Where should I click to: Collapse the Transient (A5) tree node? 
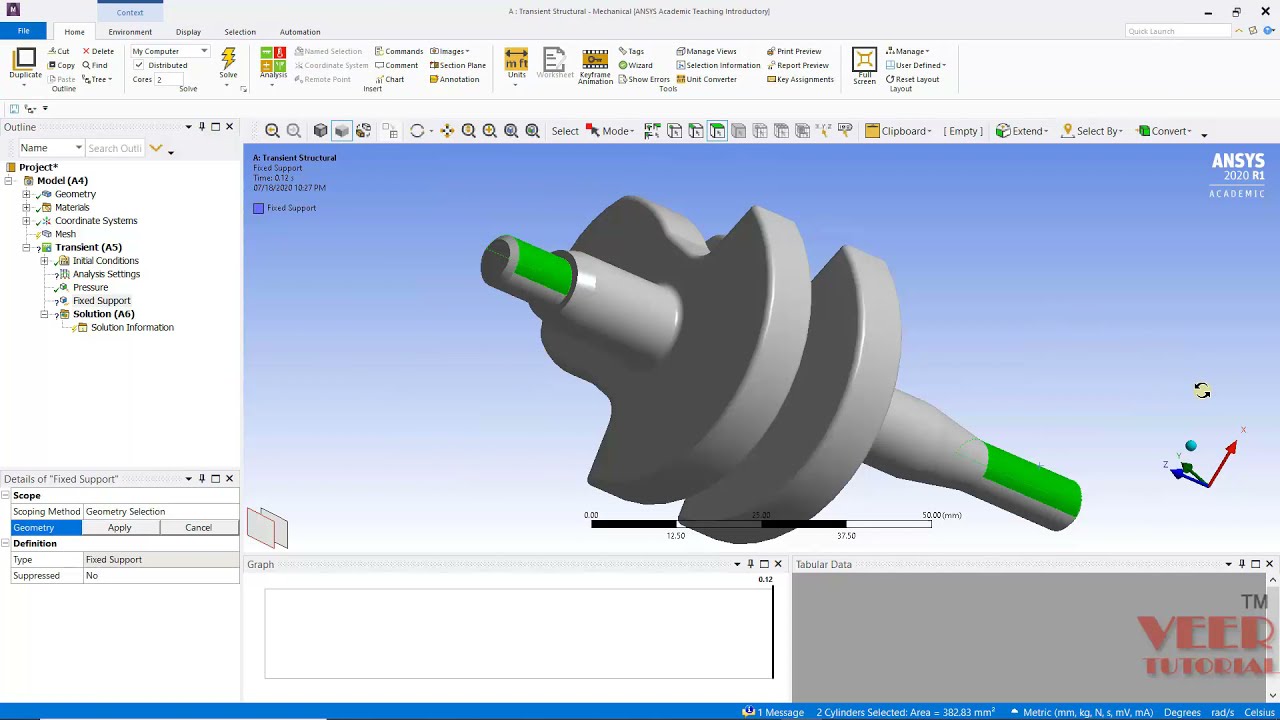[26, 247]
